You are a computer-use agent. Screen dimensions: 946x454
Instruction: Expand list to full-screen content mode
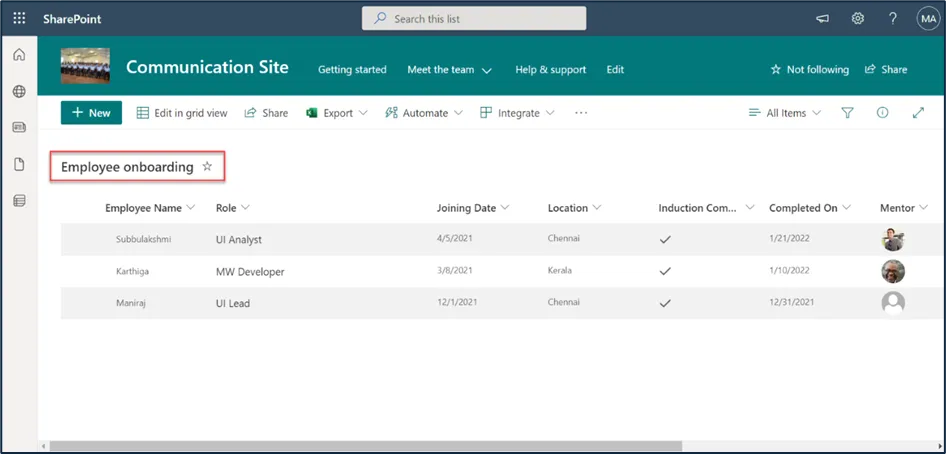(918, 113)
